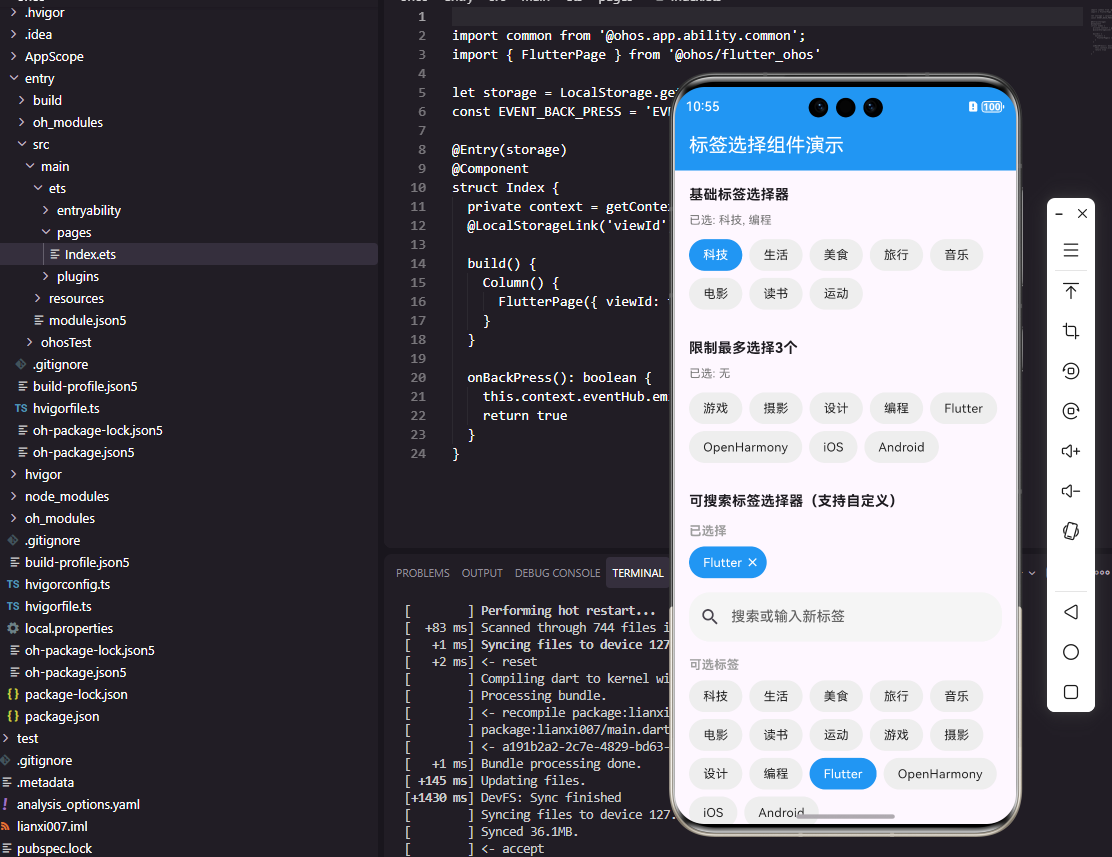
Task: Click the TS icon beside hvigorconfig.ts
Action: coord(13,585)
